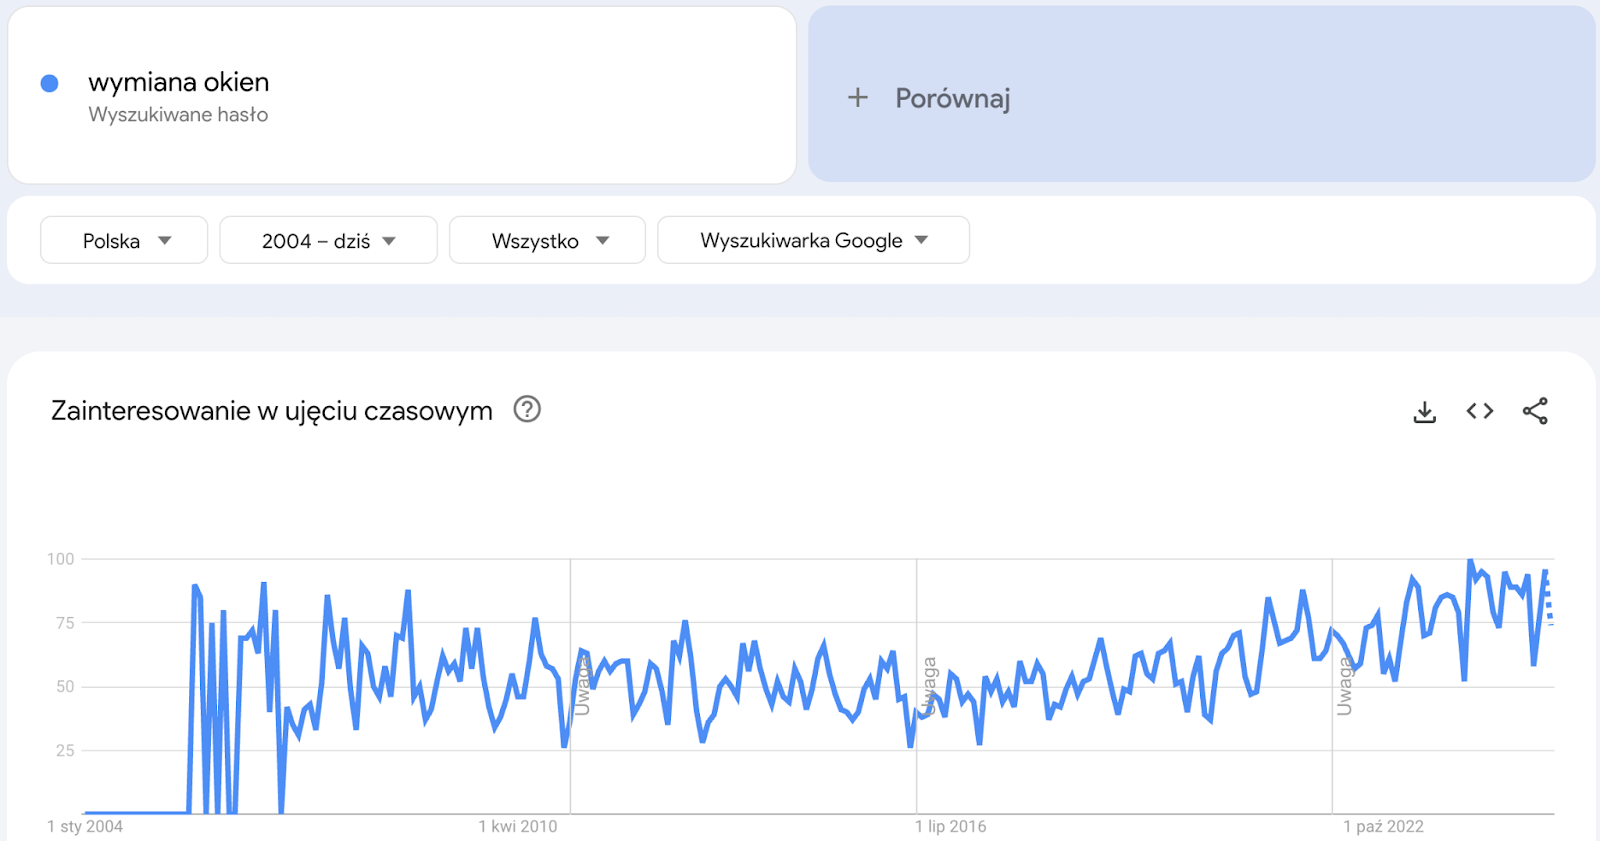Click the 100 value on vertical axis
This screenshot has height=841, width=1600.
tap(61, 559)
